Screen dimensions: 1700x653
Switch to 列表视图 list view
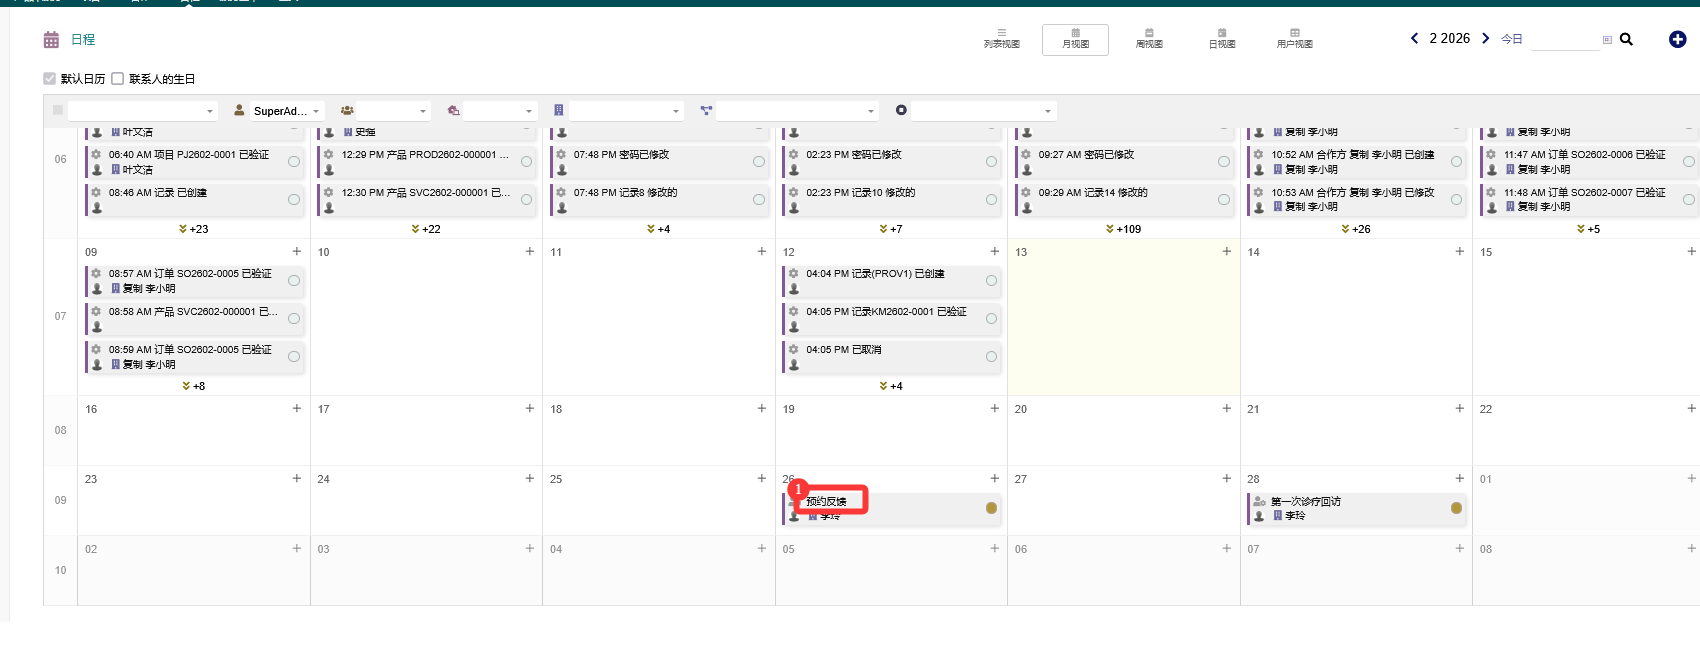[x=1001, y=39]
